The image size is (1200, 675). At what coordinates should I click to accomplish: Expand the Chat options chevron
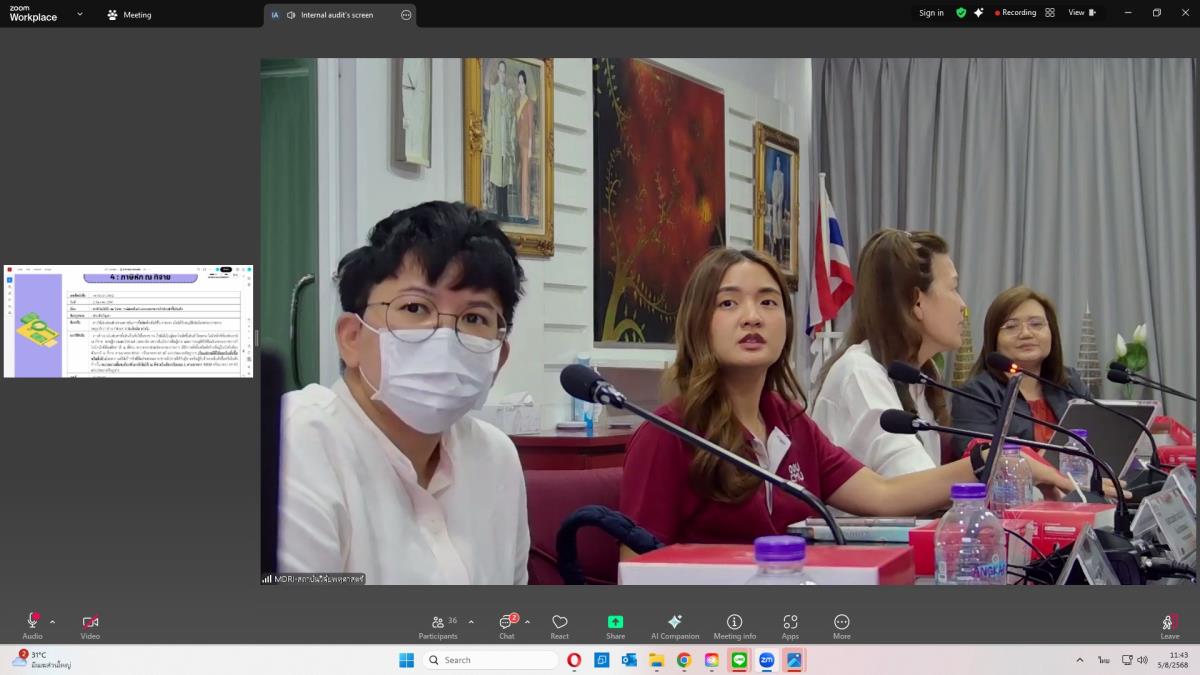[x=527, y=621]
